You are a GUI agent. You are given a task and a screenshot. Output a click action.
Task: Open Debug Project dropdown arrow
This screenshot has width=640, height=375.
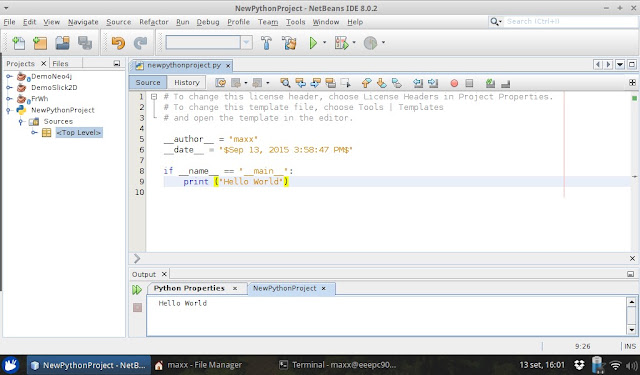point(354,42)
